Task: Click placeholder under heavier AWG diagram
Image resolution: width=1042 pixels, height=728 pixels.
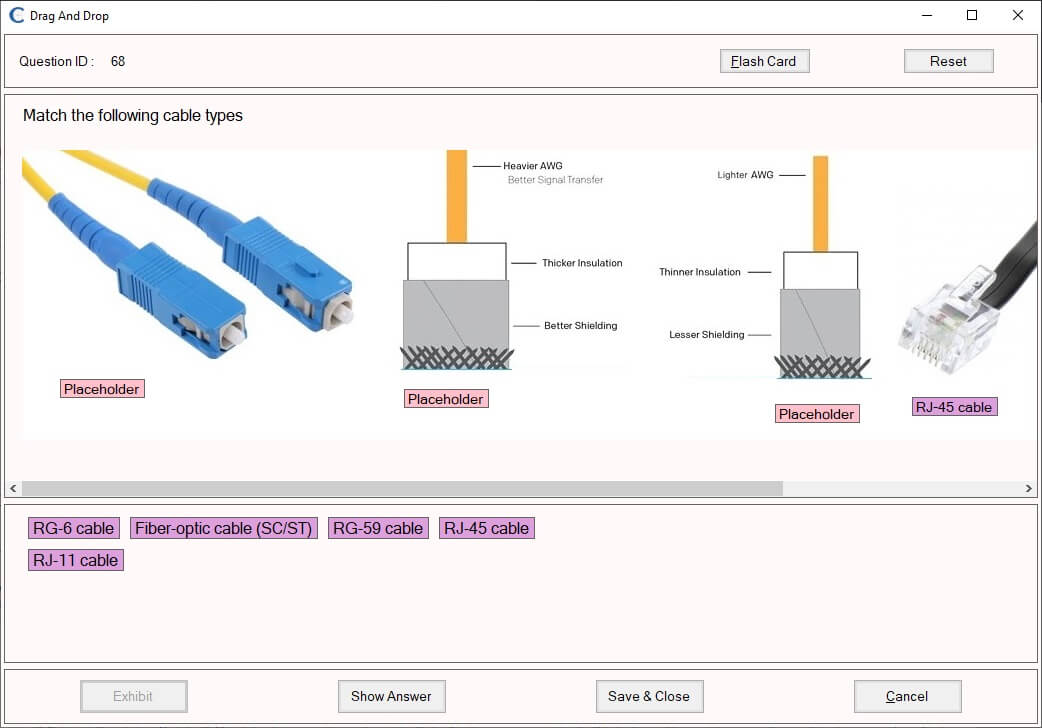Action: pos(446,399)
